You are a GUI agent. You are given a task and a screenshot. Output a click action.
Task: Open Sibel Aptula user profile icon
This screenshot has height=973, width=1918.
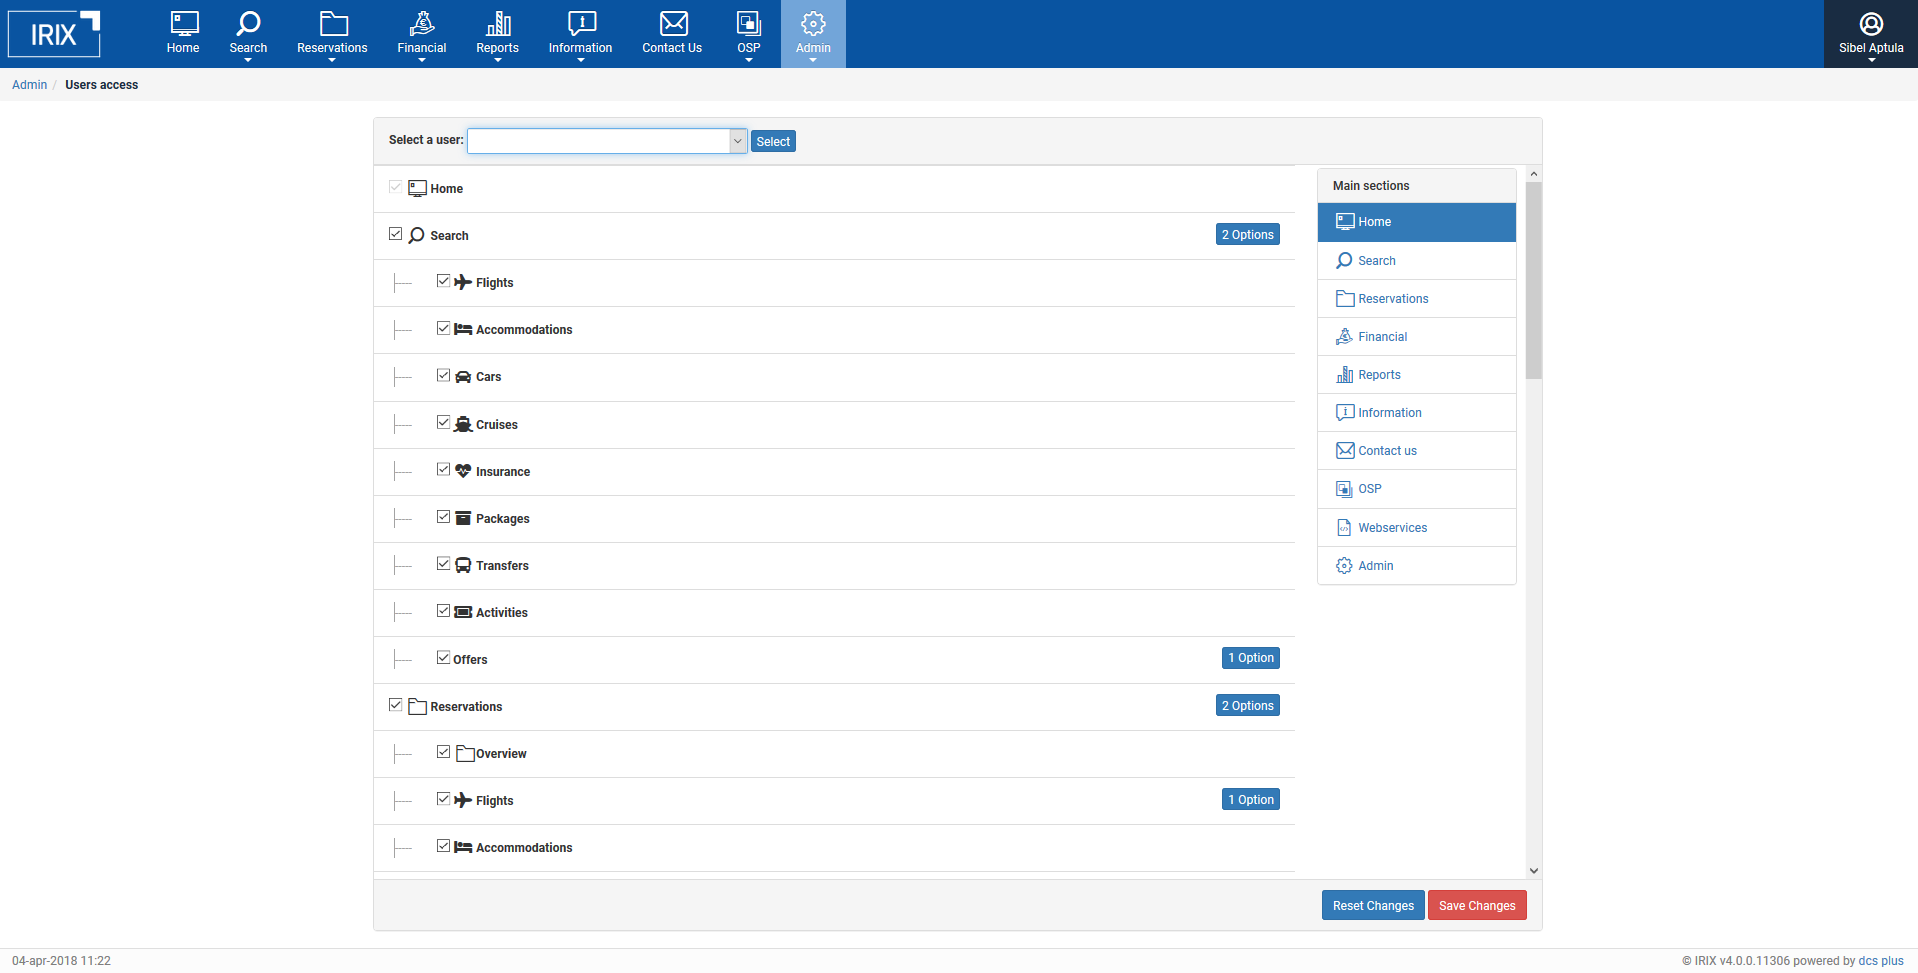click(x=1870, y=24)
